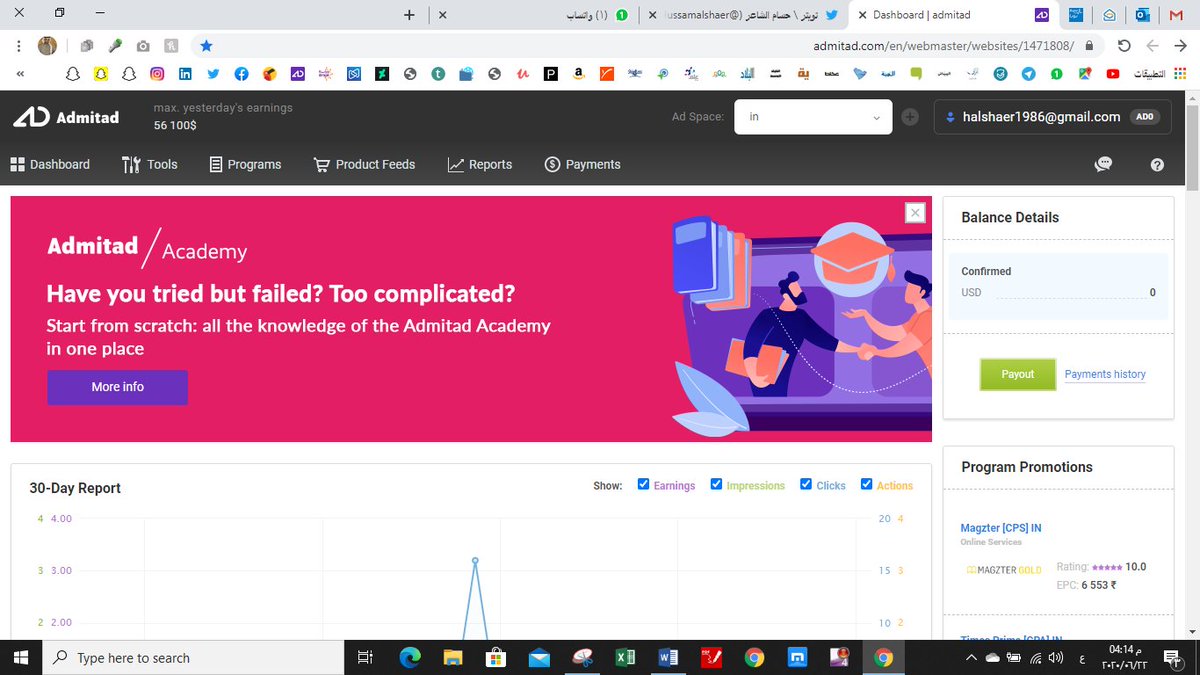Toggle the Clicks checkbox
The width and height of the screenshot is (1200, 675).
click(x=806, y=484)
